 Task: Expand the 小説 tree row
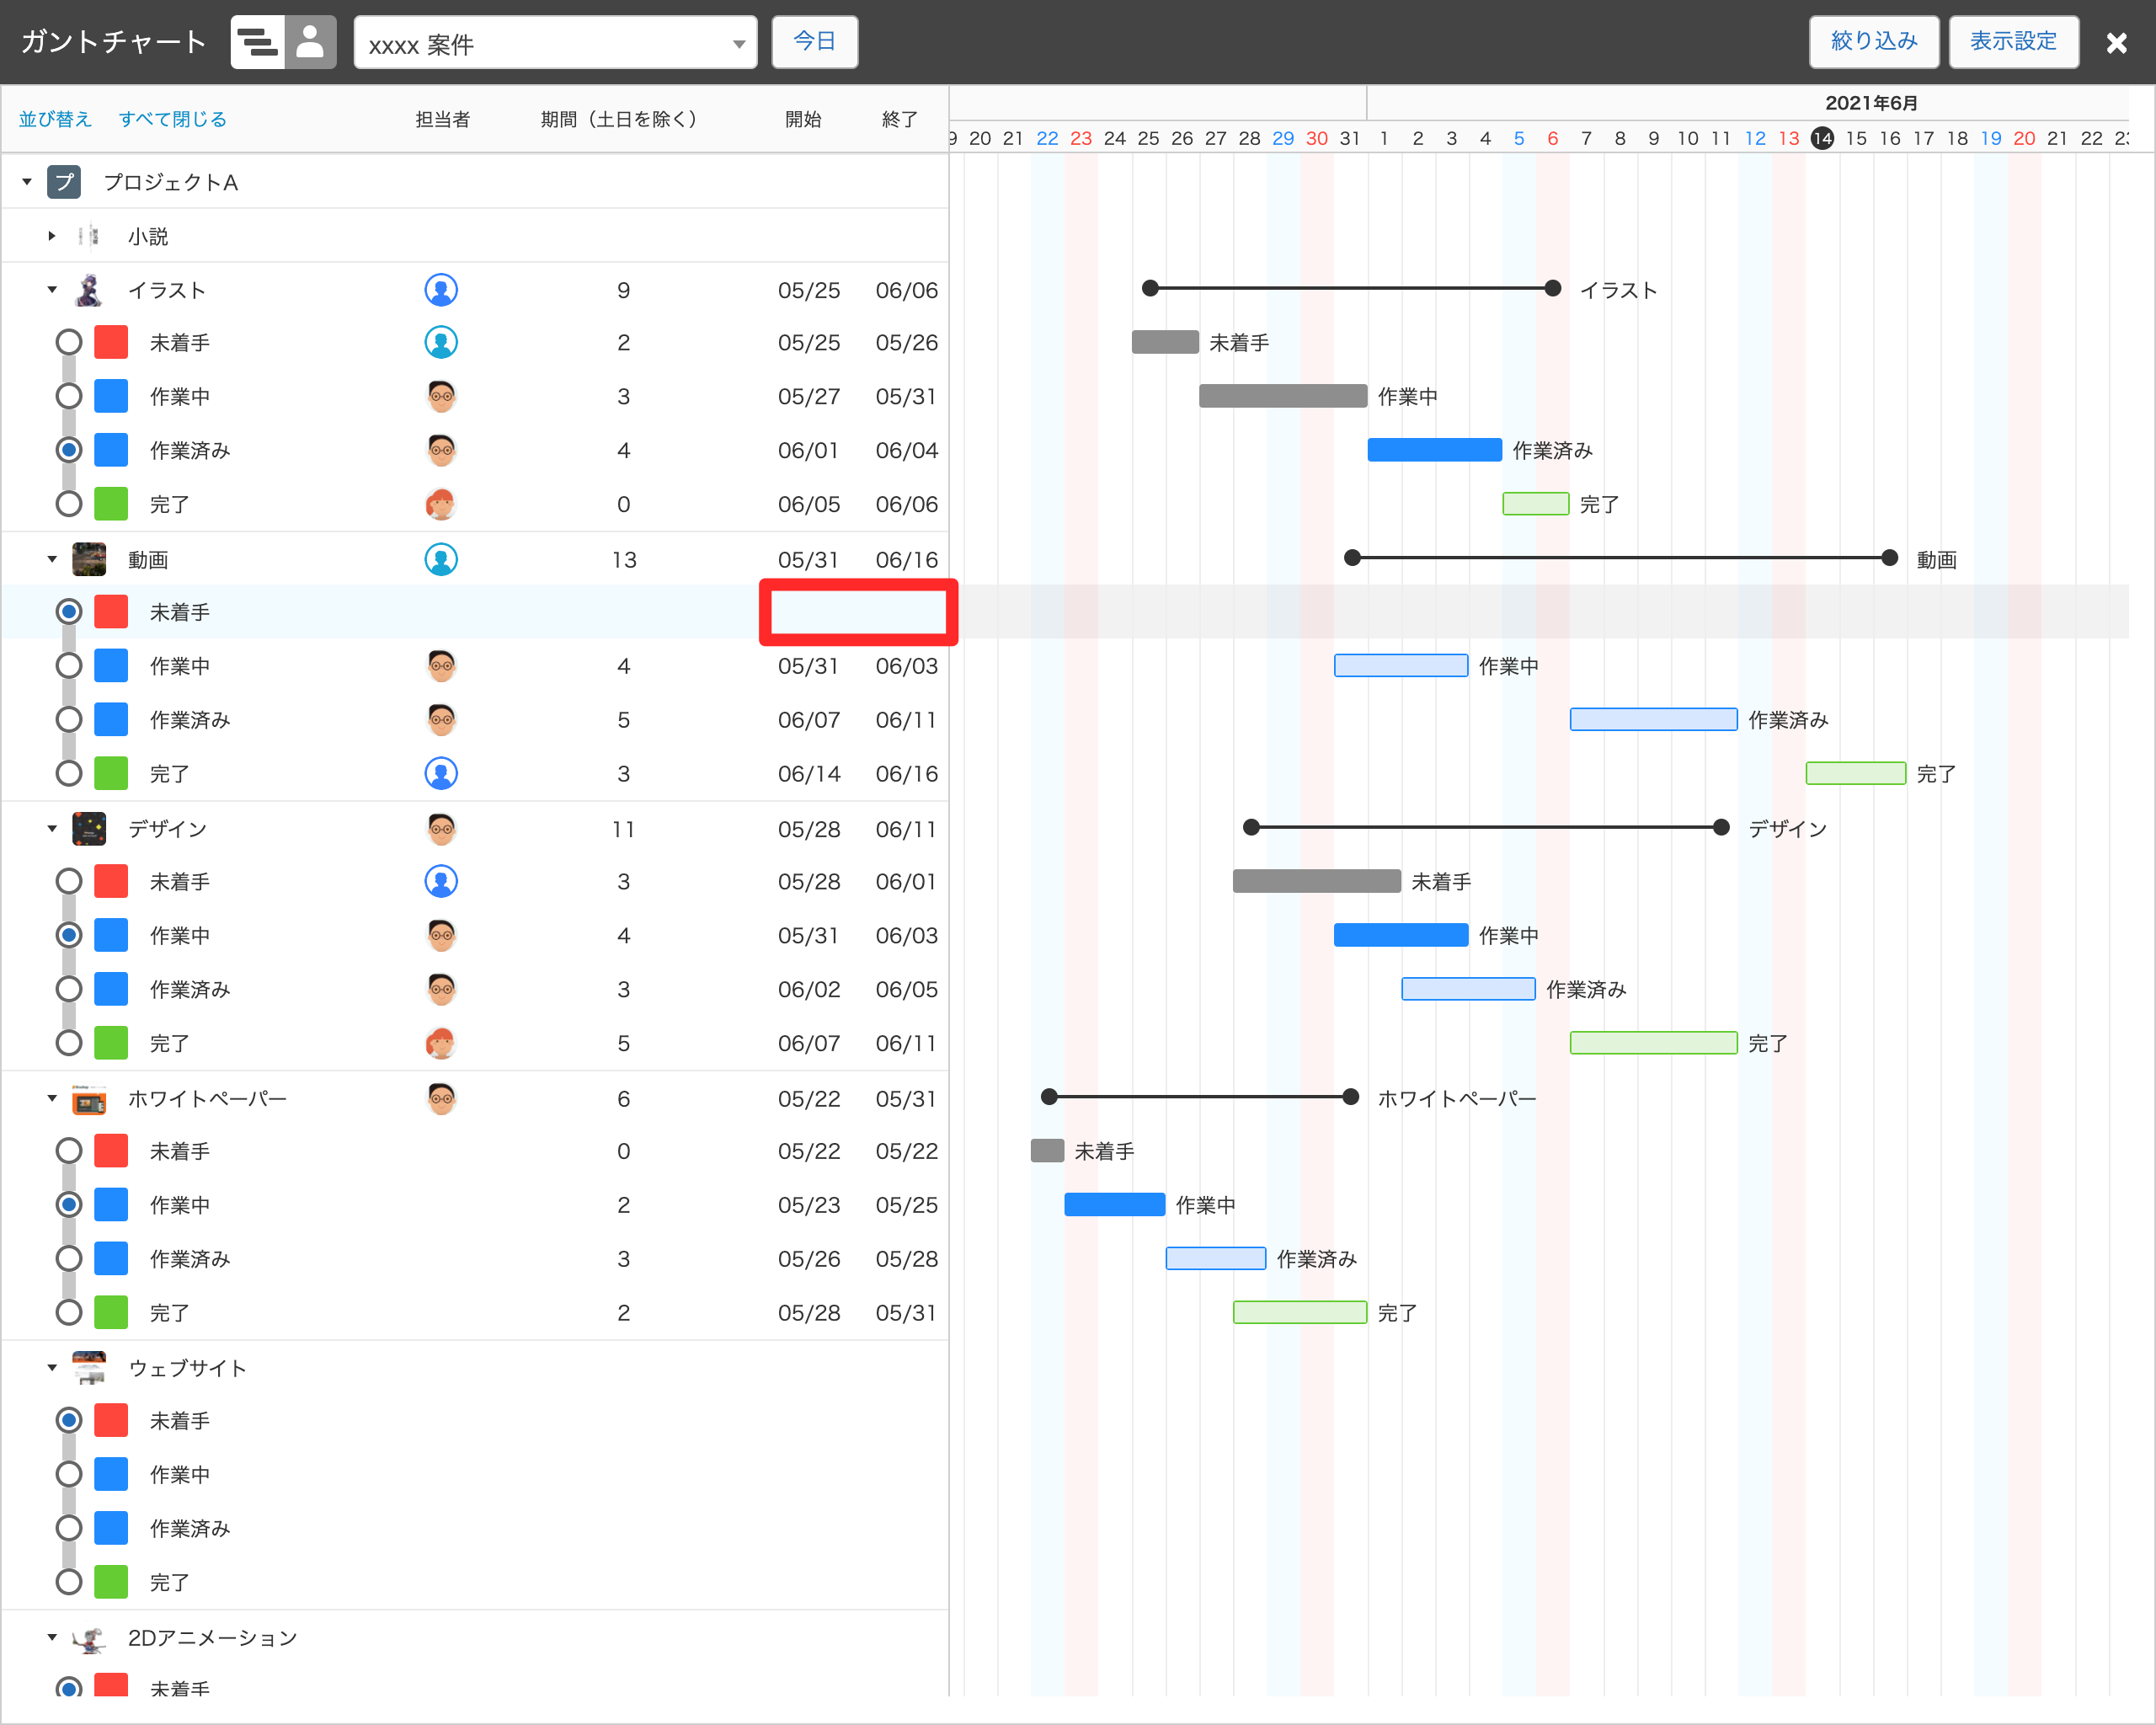tap(52, 236)
